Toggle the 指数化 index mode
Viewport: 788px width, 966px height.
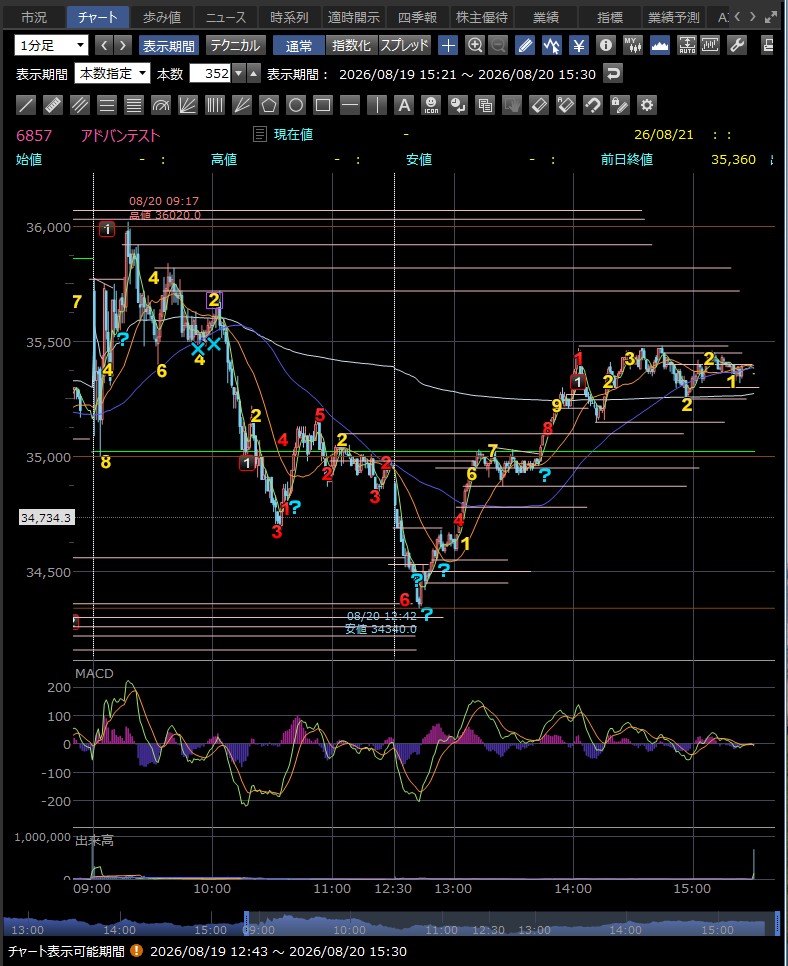click(x=351, y=46)
